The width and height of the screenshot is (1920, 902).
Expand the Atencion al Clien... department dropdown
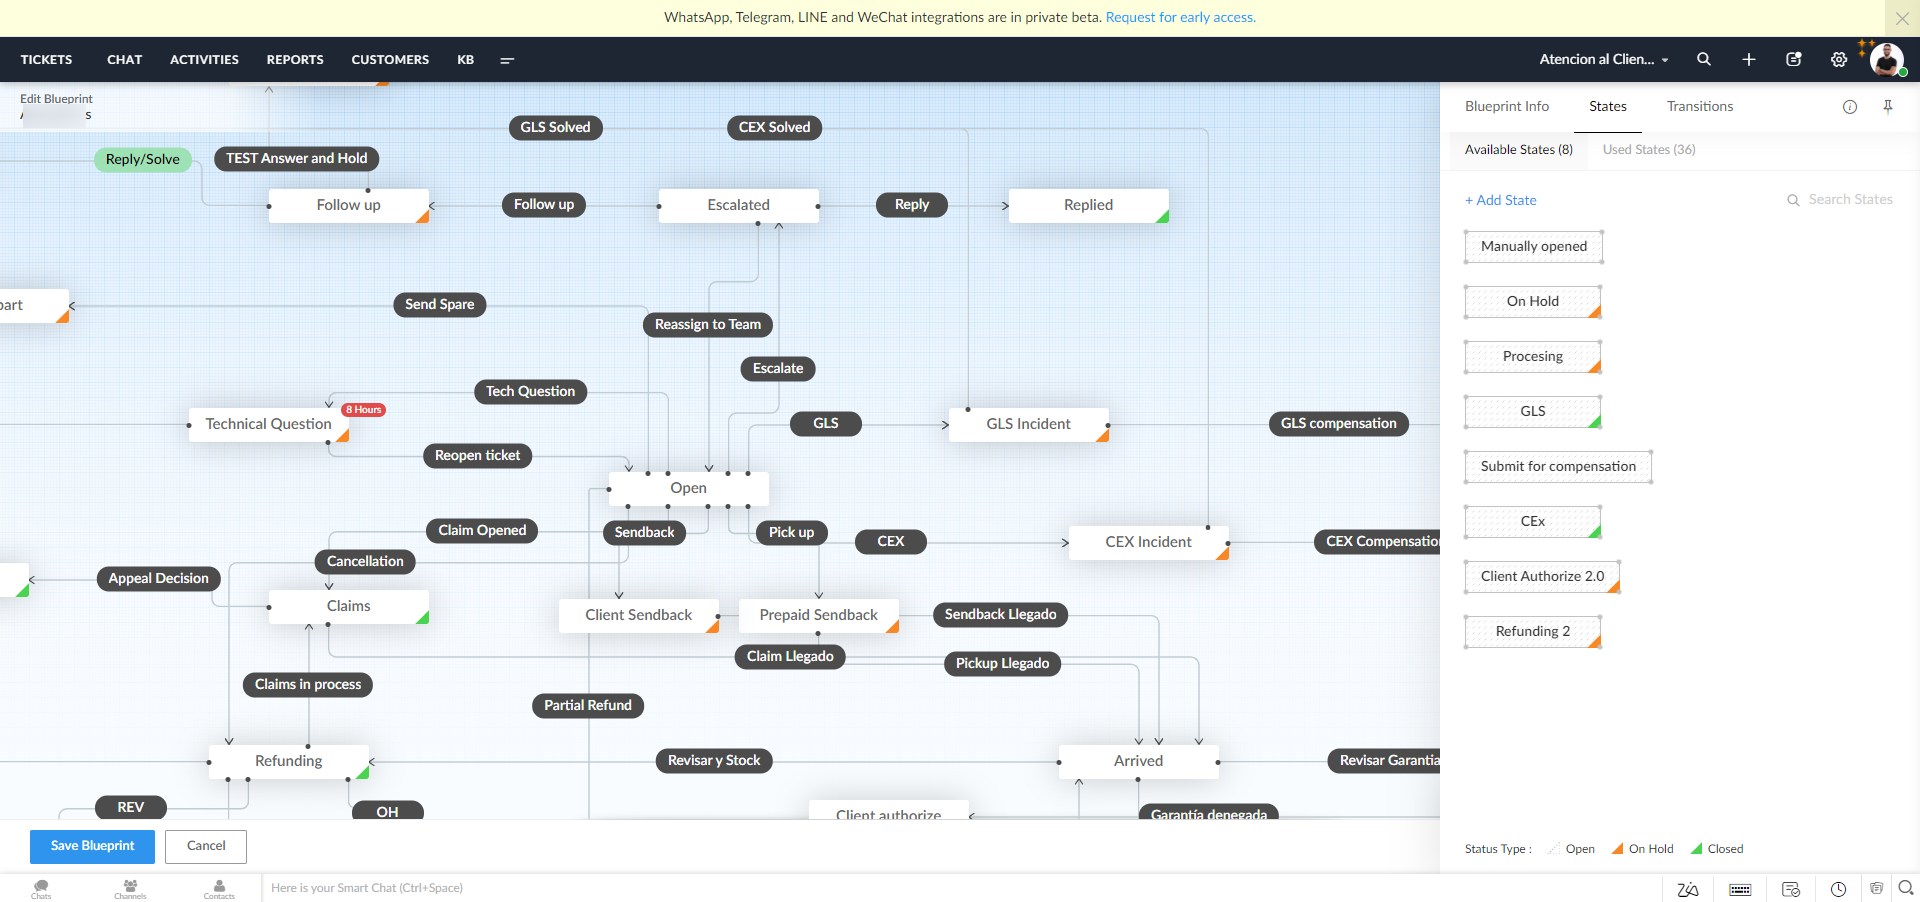(x=1604, y=59)
